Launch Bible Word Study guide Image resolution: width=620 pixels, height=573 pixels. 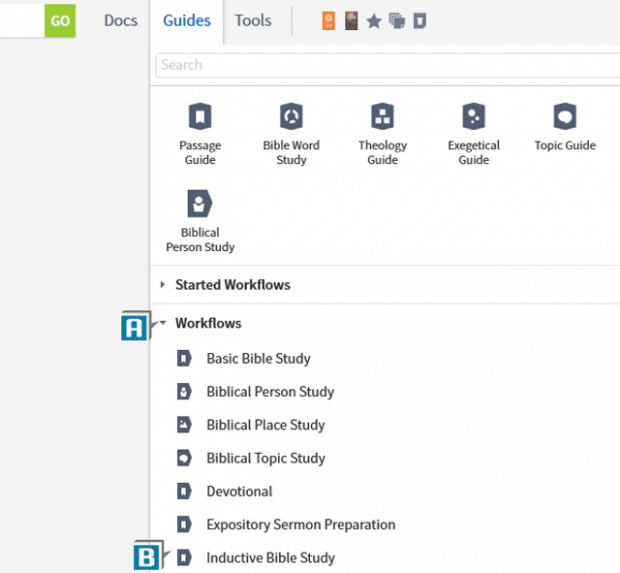[291, 118]
